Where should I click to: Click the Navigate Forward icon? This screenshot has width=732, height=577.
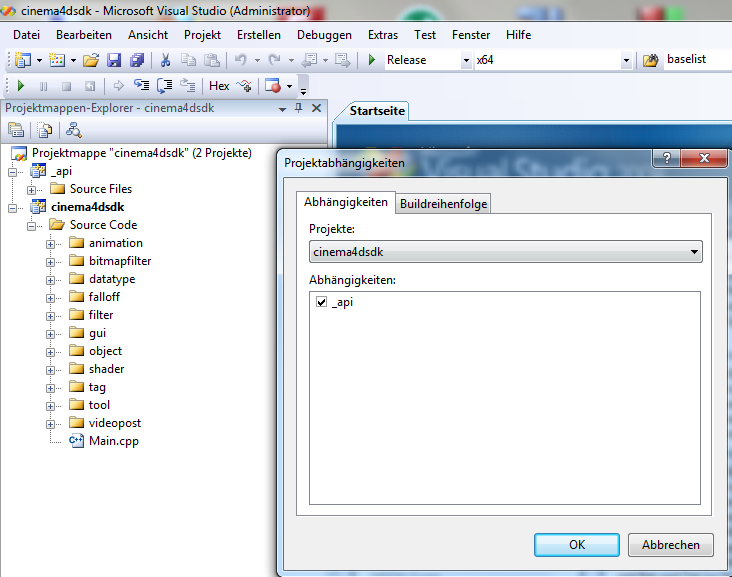[343, 60]
